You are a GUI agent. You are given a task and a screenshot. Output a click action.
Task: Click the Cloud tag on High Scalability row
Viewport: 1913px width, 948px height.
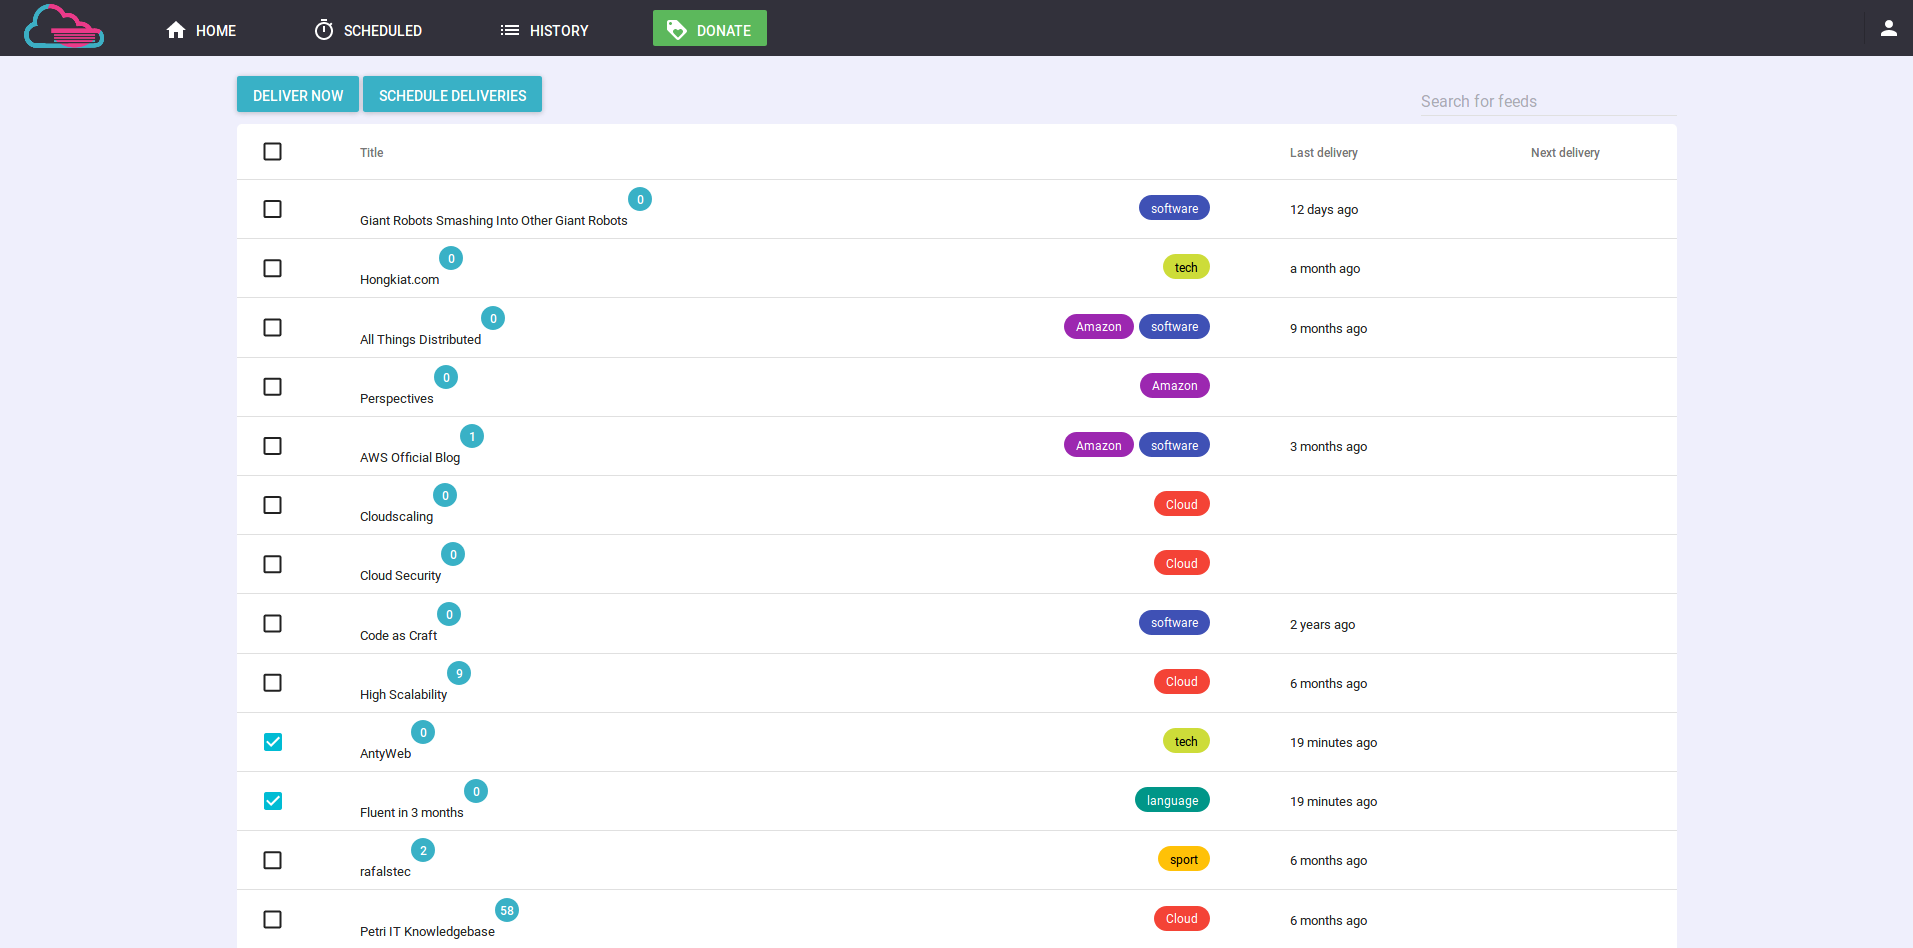1181,681
